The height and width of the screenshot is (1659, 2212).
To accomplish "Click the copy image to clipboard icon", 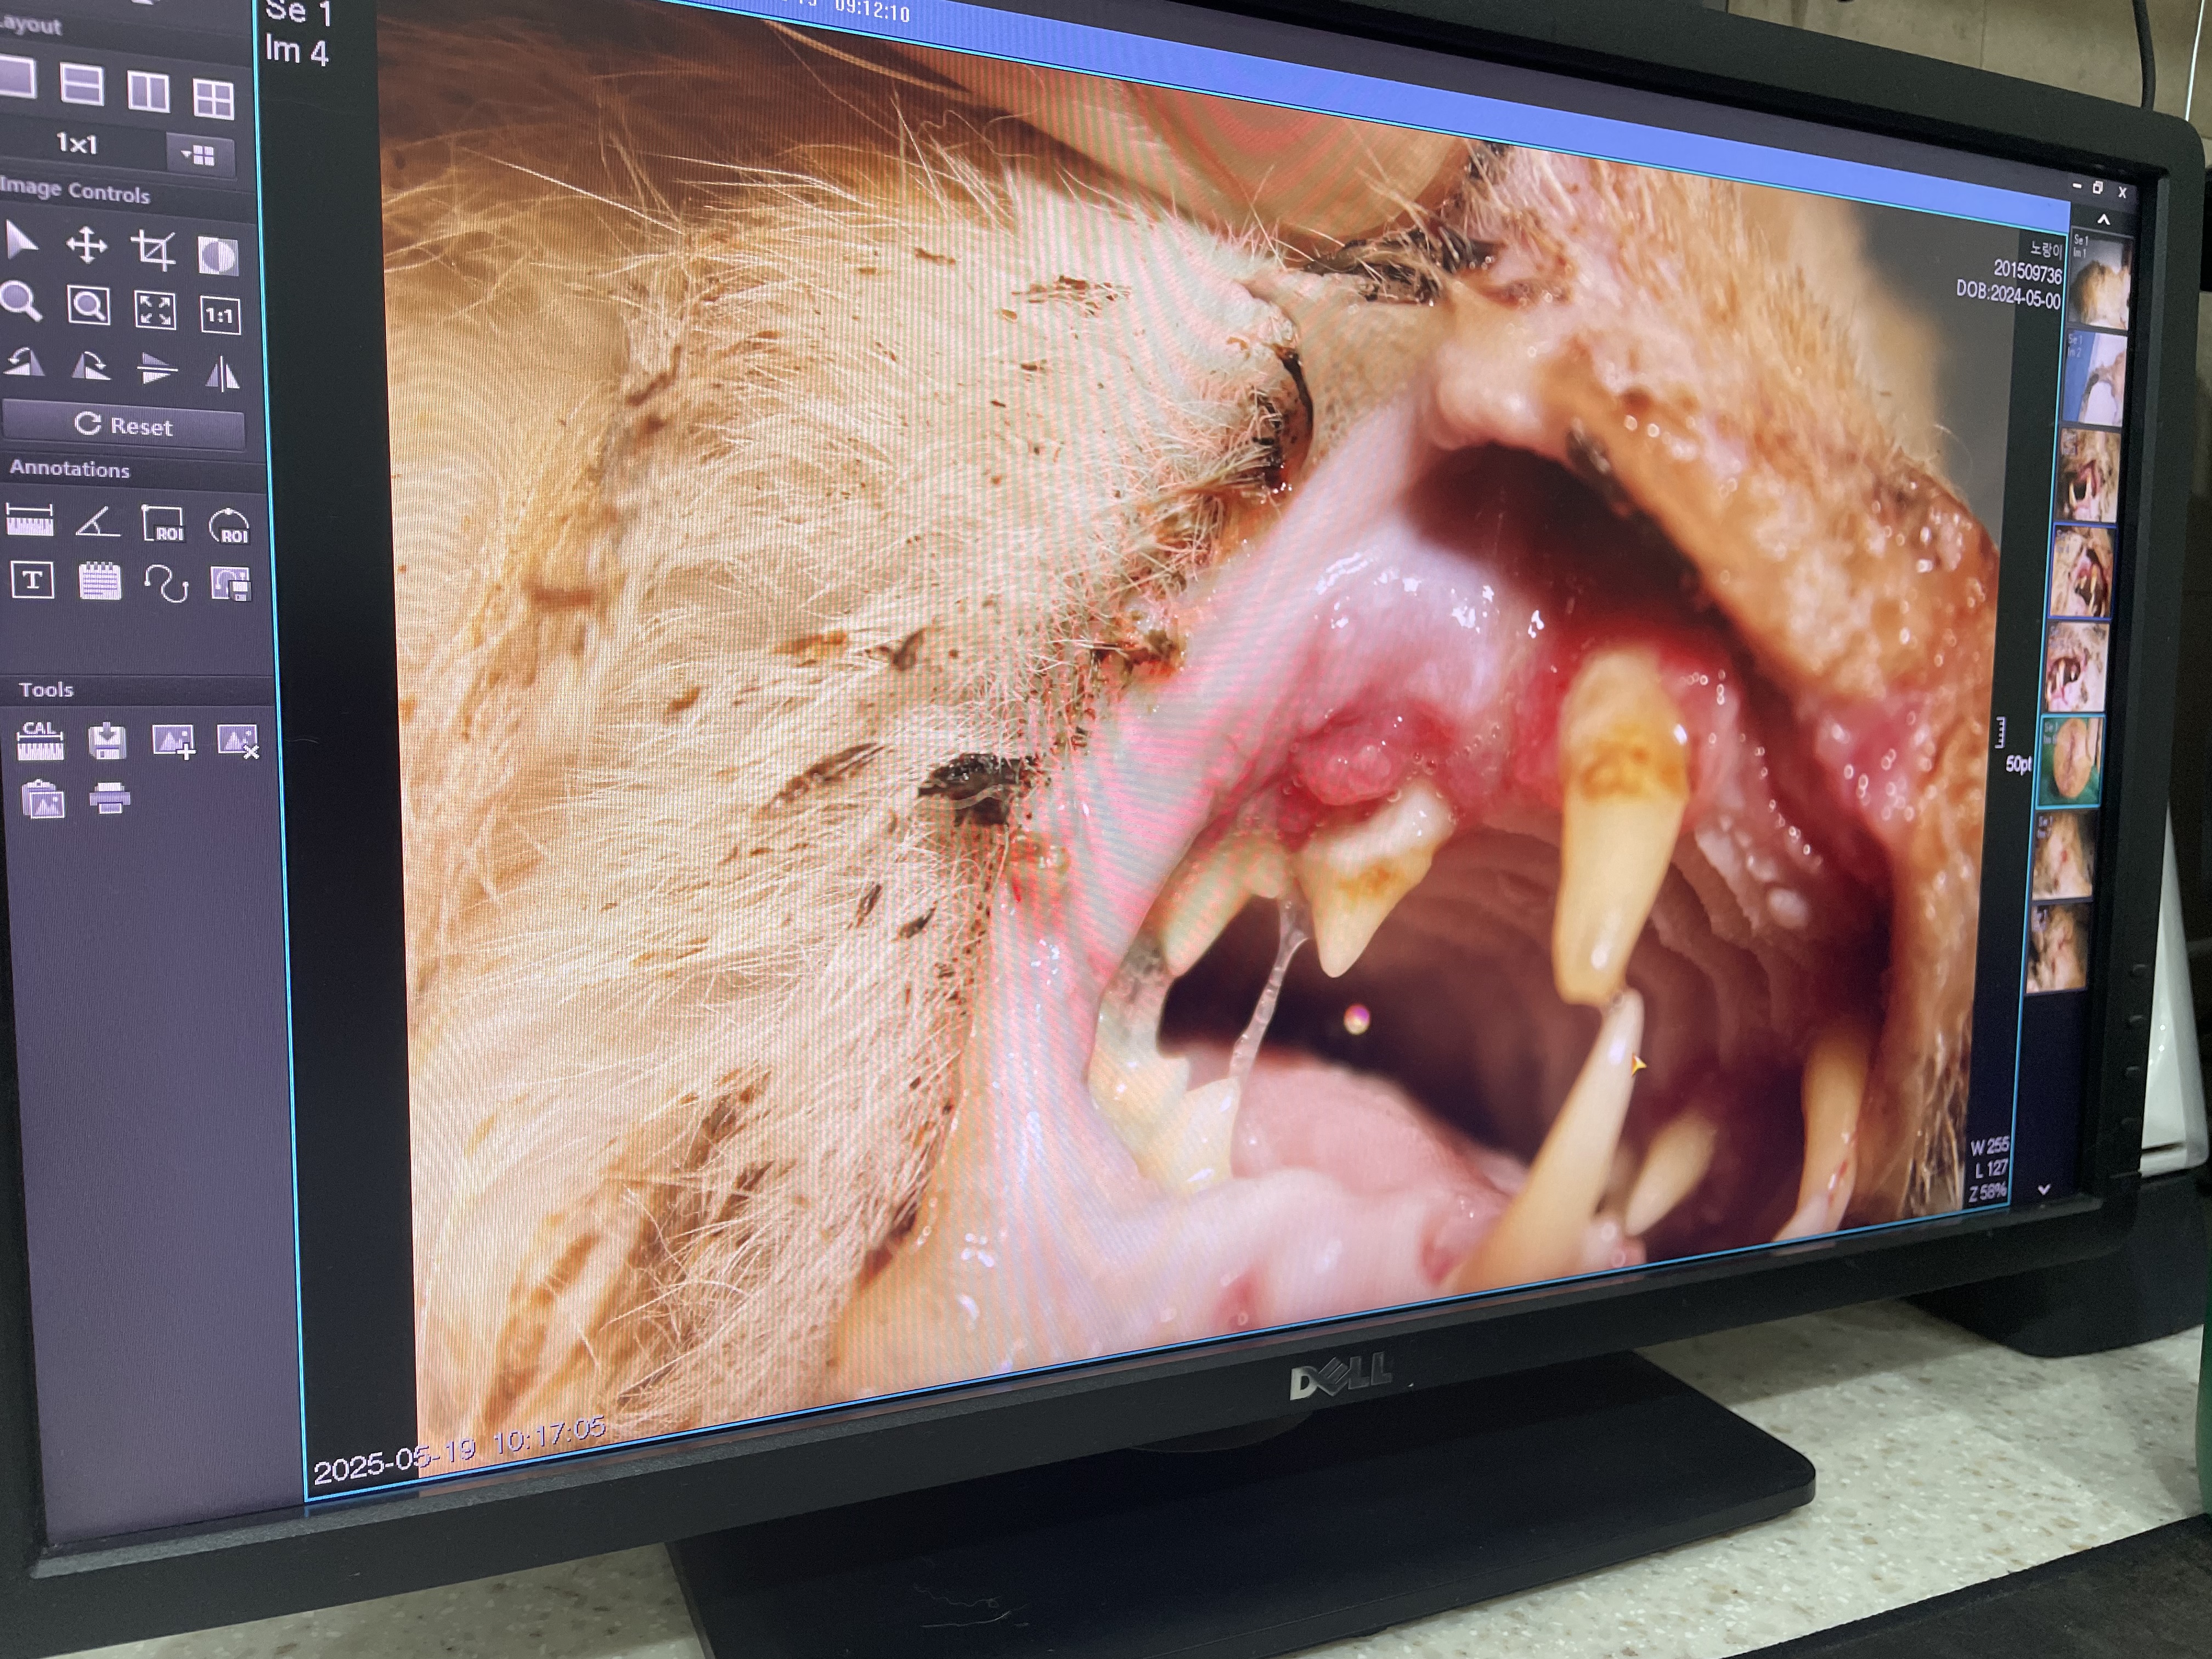I will point(42,800).
